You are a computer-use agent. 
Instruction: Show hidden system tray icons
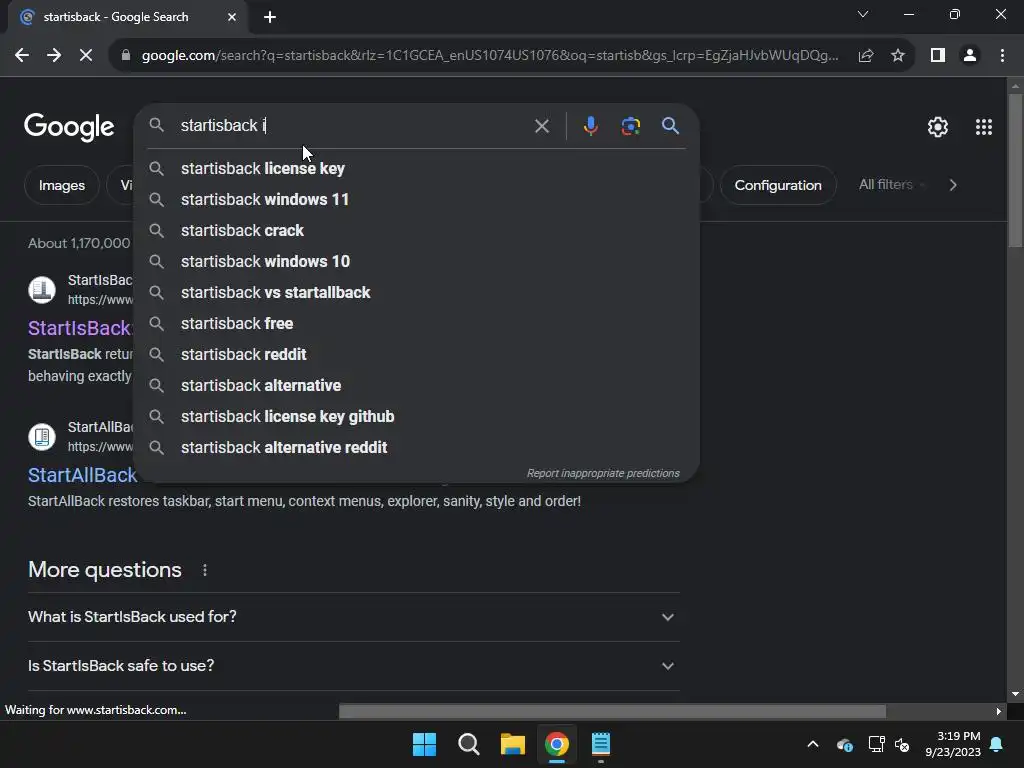point(813,744)
